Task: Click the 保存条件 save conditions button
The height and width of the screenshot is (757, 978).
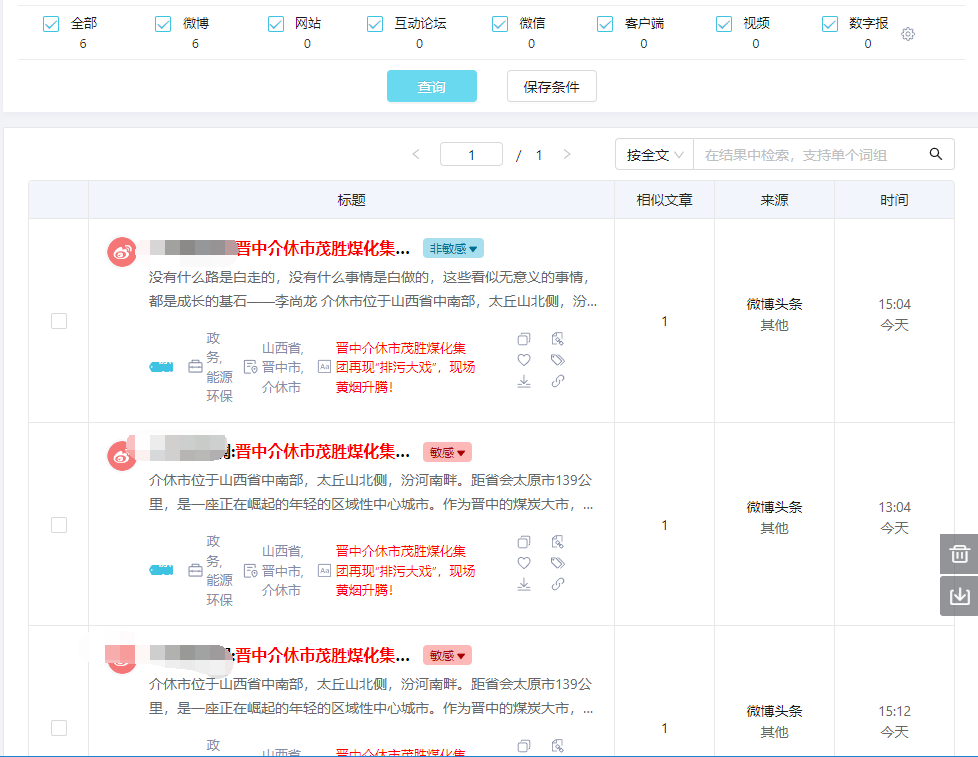Action: (551, 86)
